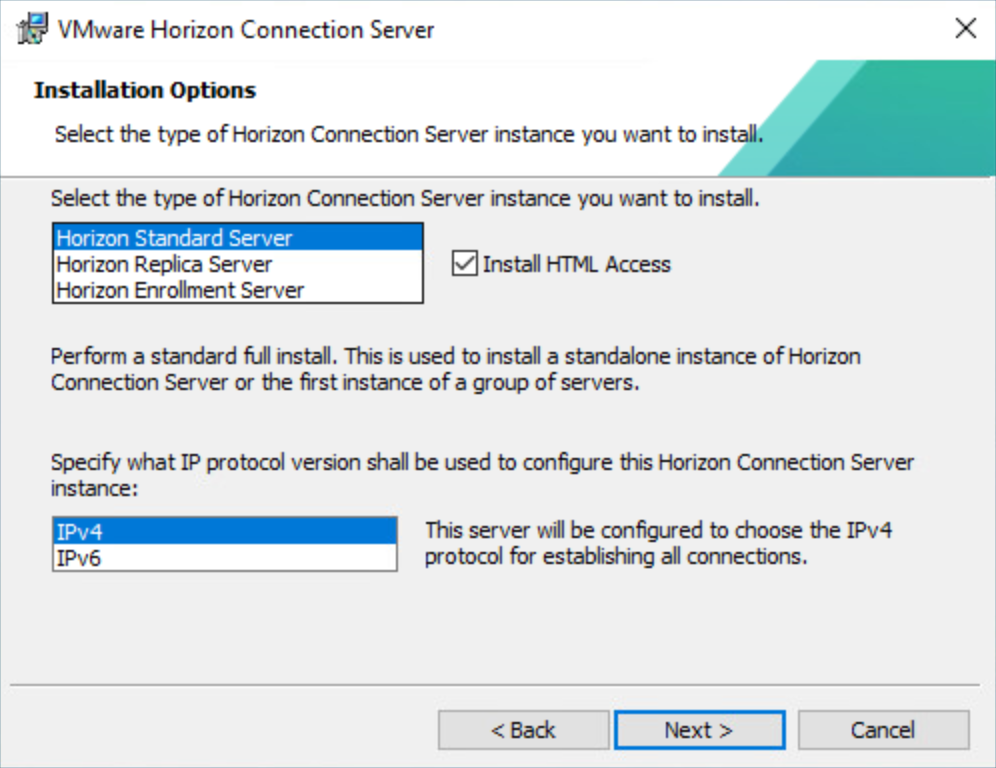Pick Horizon Enrollment Server option
Image resolution: width=996 pixels, height=768 pixels.
coord(180,290)
